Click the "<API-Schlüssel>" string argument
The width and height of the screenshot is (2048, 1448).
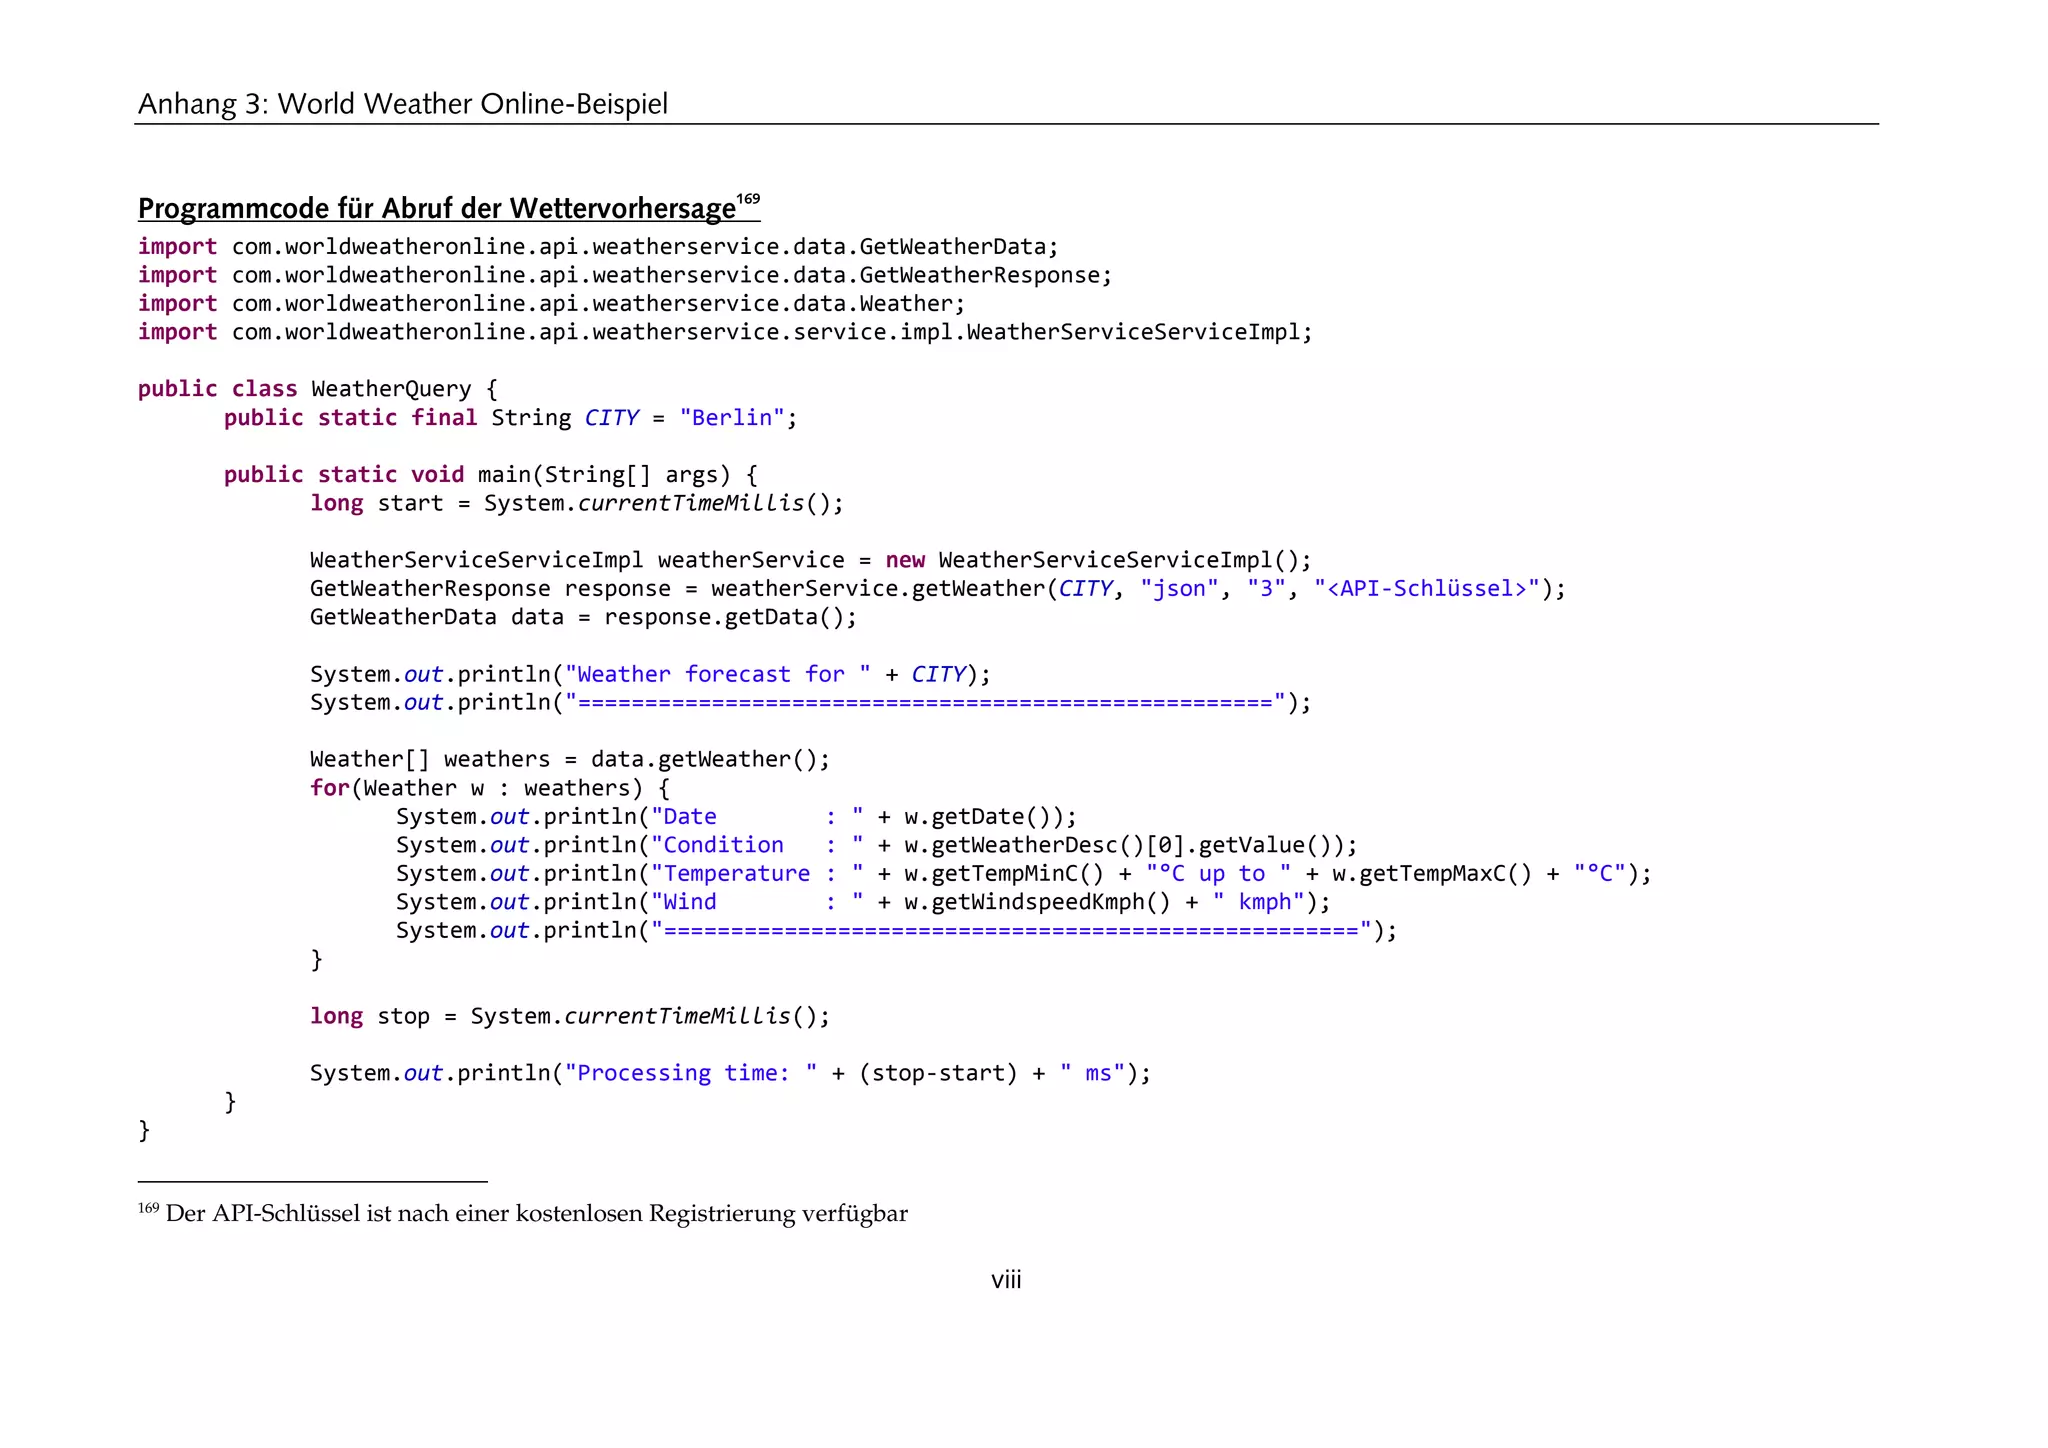[x=1426, y=589]
